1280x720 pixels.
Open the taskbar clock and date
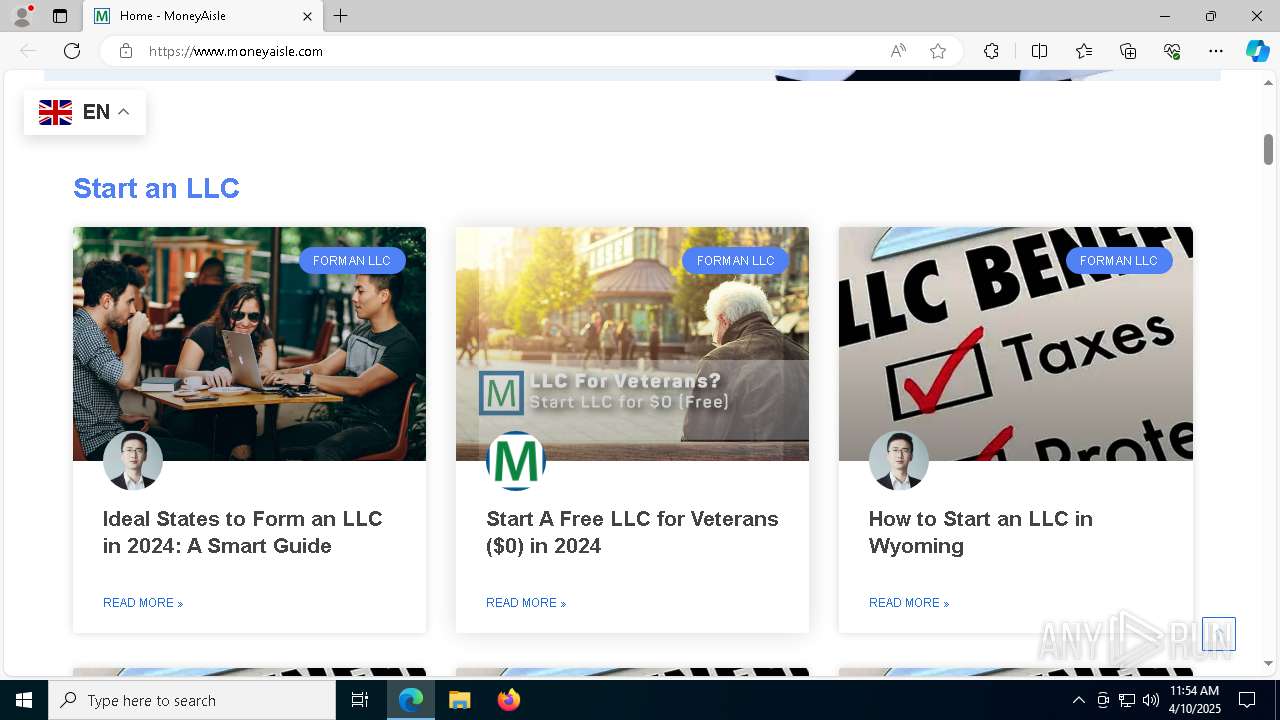coord(1195,700)
